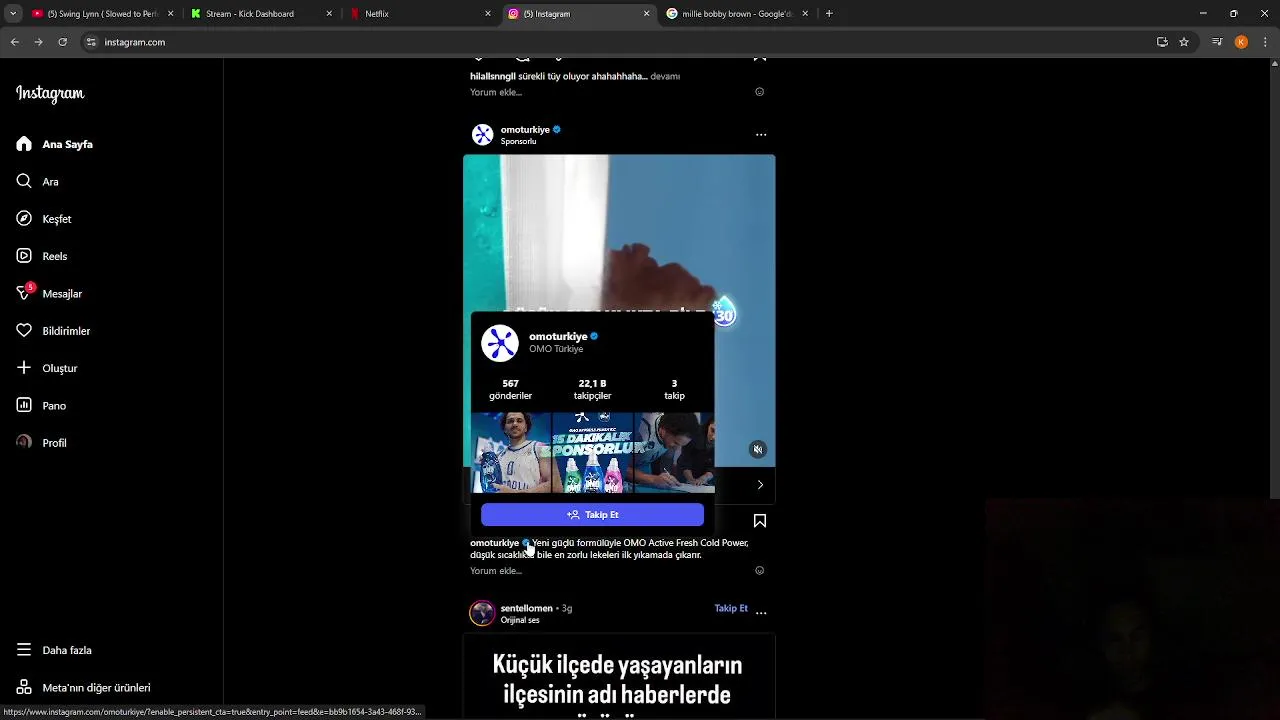Image resolution: width=1280 pixels, height=720 pixels.
Task: Go forward in browser history
Action: click(x=38, y=42)
